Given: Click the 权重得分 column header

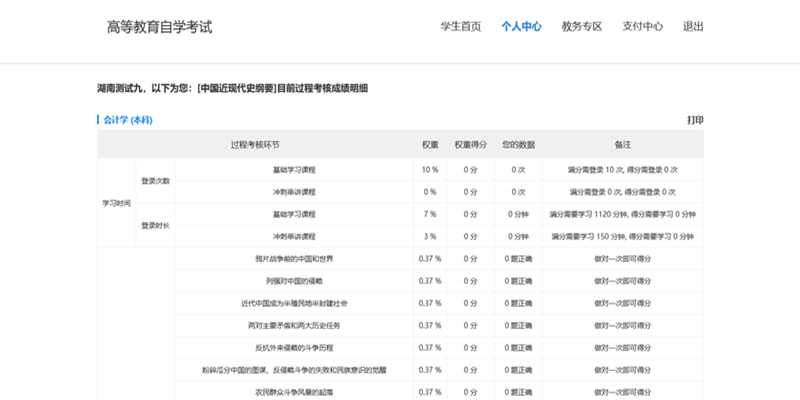Looking at the screenshot, I should click(x=470, y=145).
